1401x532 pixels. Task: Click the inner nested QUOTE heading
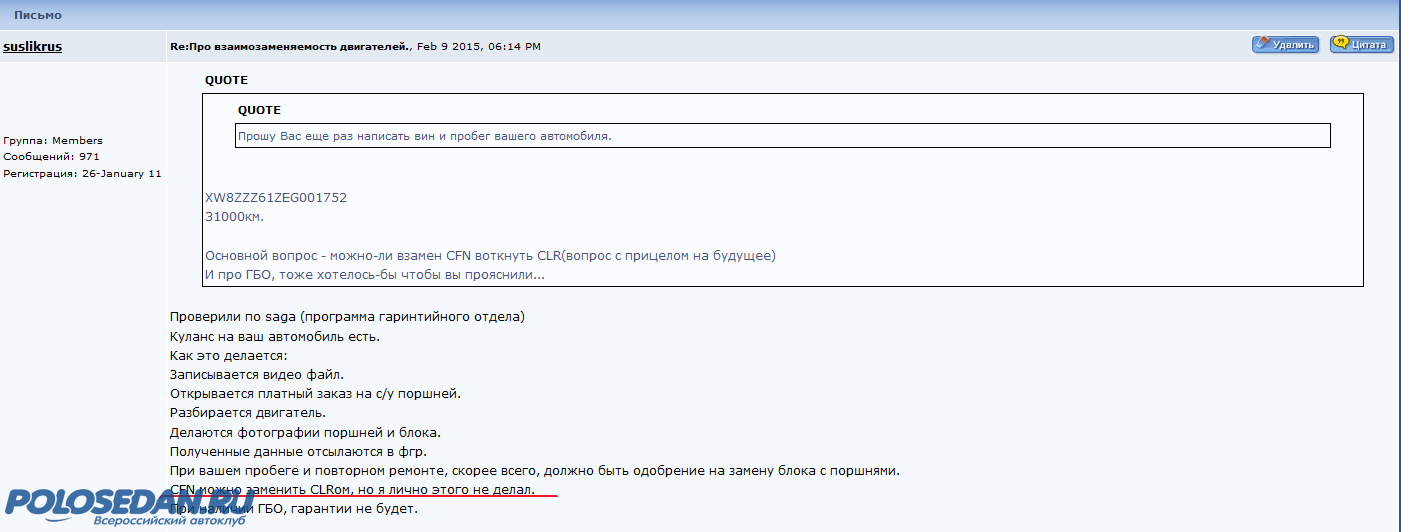click(x=259, y=110)
